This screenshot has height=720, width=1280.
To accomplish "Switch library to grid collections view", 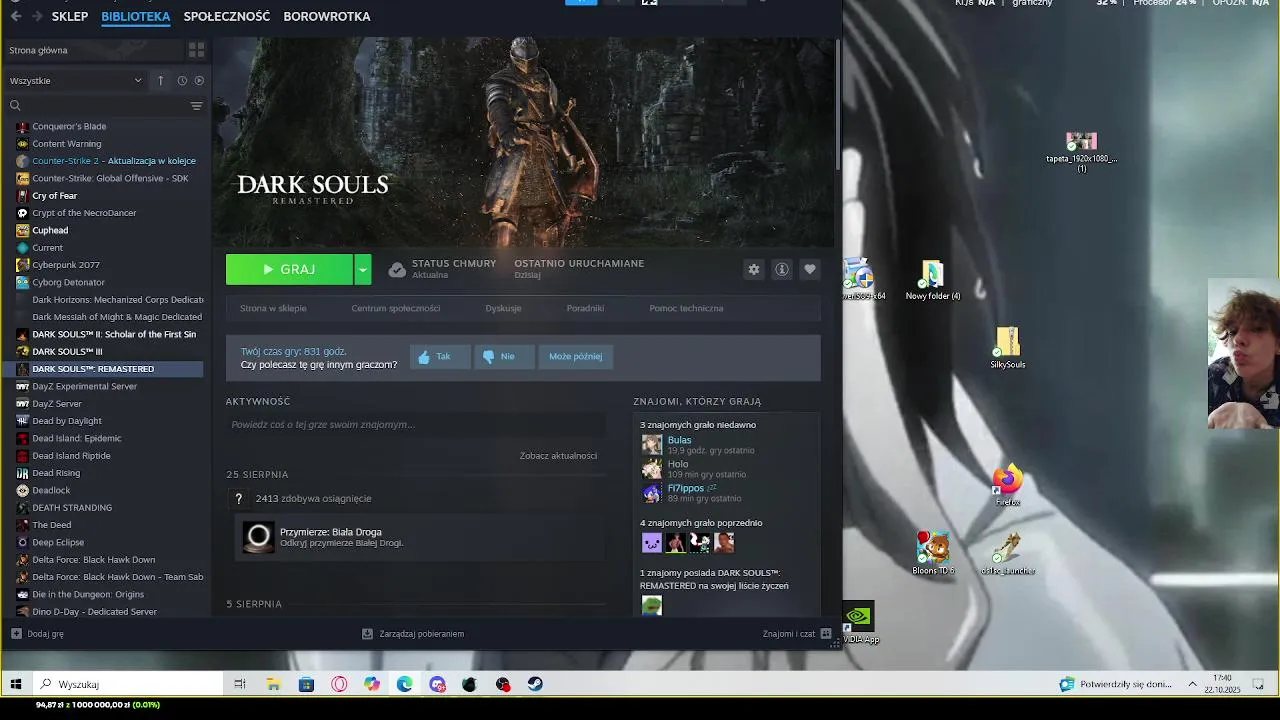I will pos(196,50).
